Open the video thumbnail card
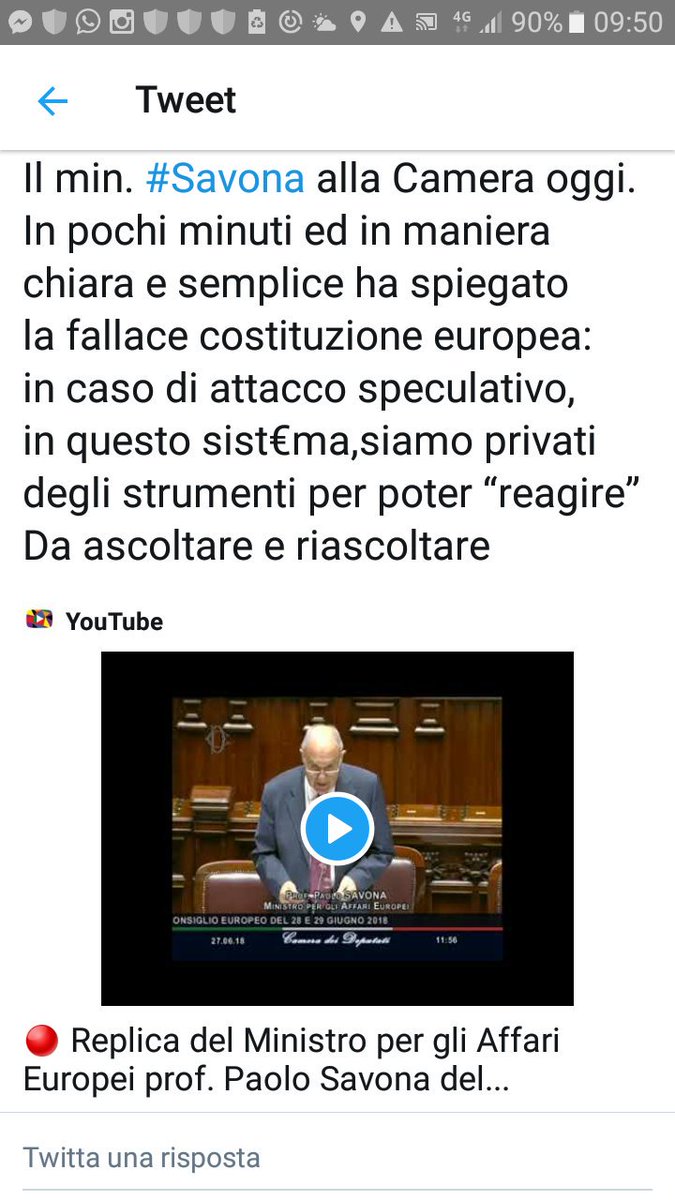 point(337,828)
